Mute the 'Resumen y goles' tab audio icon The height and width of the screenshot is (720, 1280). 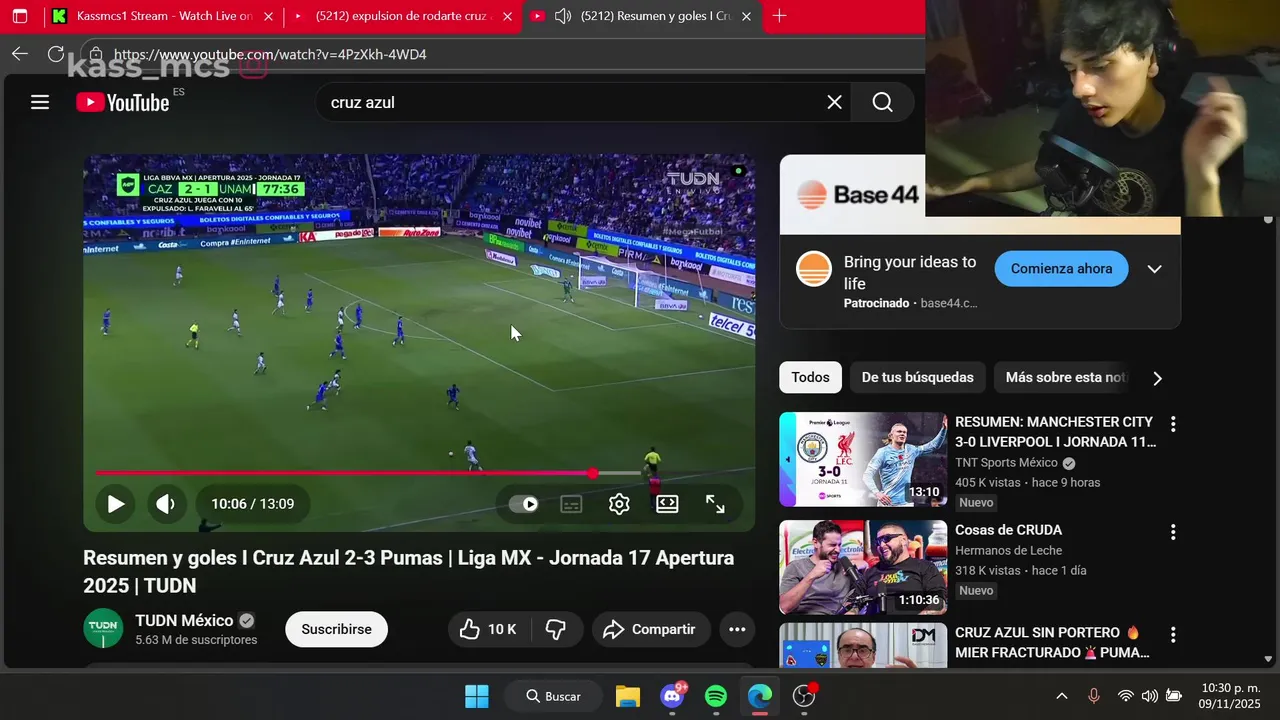pos(563,16)
